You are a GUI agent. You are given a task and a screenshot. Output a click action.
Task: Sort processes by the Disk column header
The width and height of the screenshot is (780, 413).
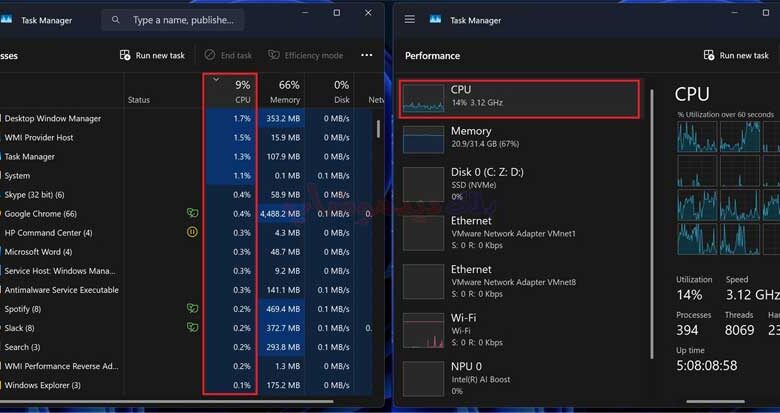coord(330,92)
